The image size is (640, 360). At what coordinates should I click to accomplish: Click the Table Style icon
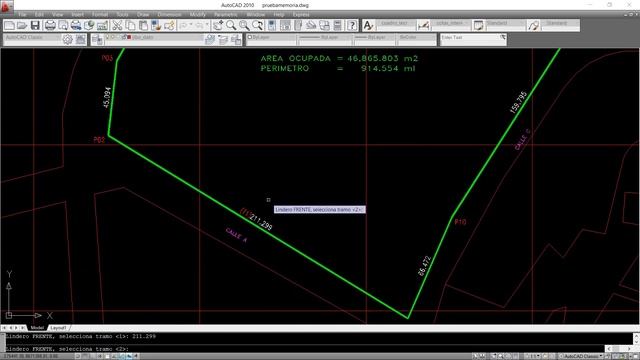(x=478, y=26)
